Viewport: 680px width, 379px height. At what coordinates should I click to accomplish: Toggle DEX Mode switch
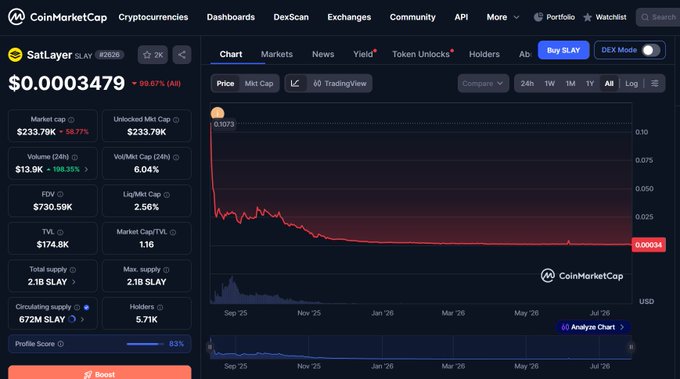[651, 50]
